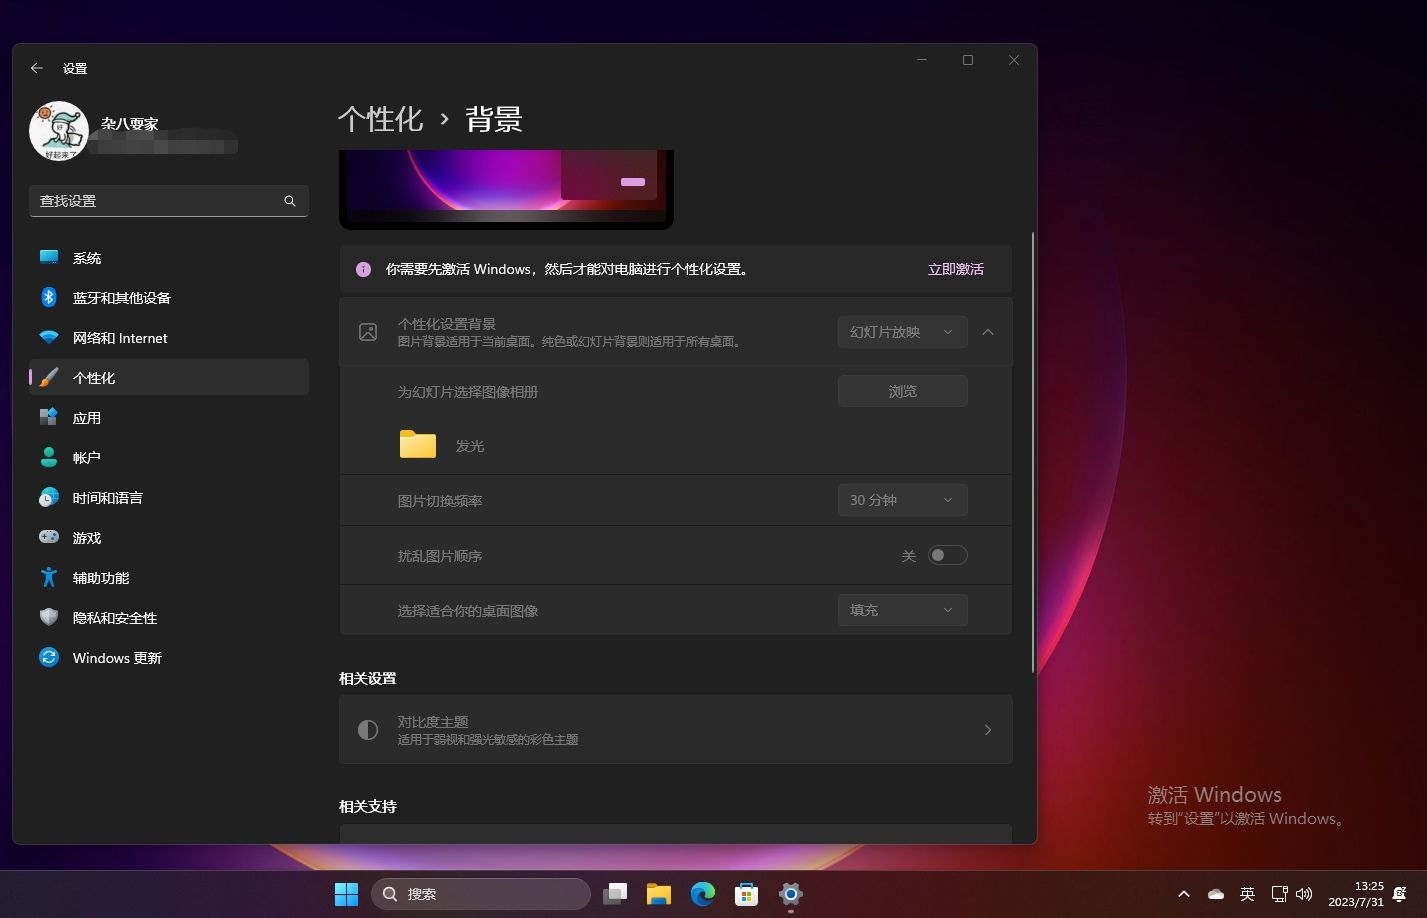Click the 查找设置 search field
The height and width of the screenshot is (918, 1427).
[x=168, y=200]
